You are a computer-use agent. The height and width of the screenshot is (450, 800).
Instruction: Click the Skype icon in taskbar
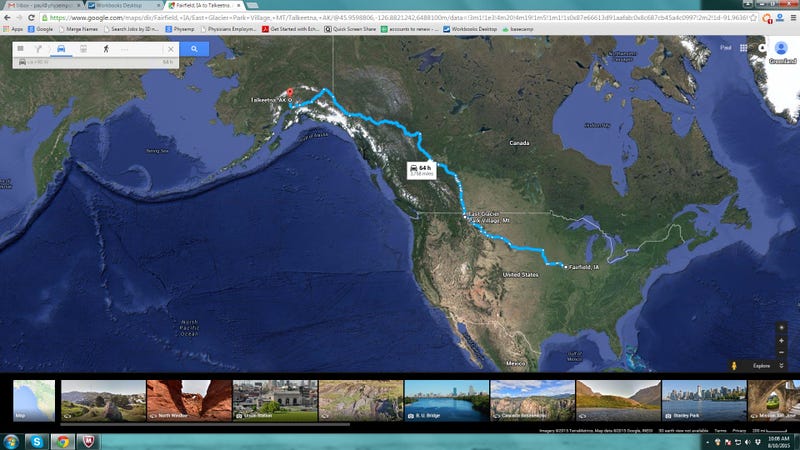36,441
